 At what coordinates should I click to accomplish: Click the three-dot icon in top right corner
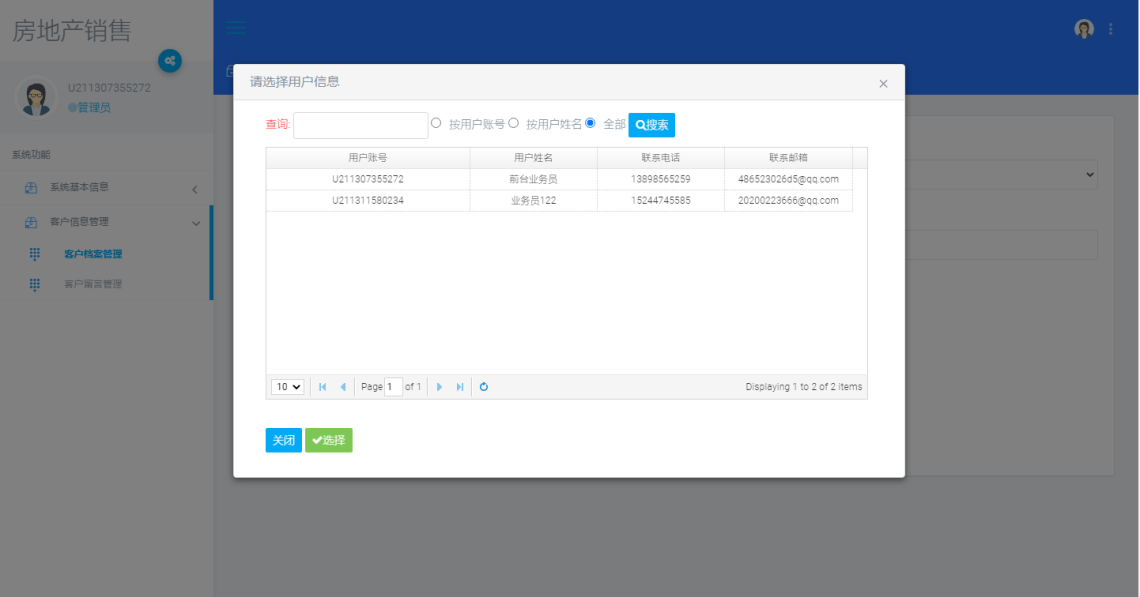point(1110,29)
